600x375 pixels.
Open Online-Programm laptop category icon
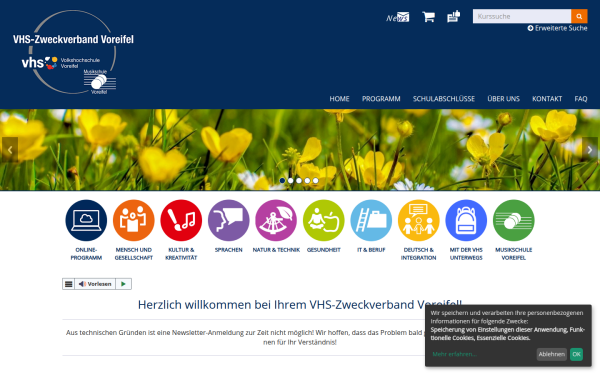pos(86,220)
